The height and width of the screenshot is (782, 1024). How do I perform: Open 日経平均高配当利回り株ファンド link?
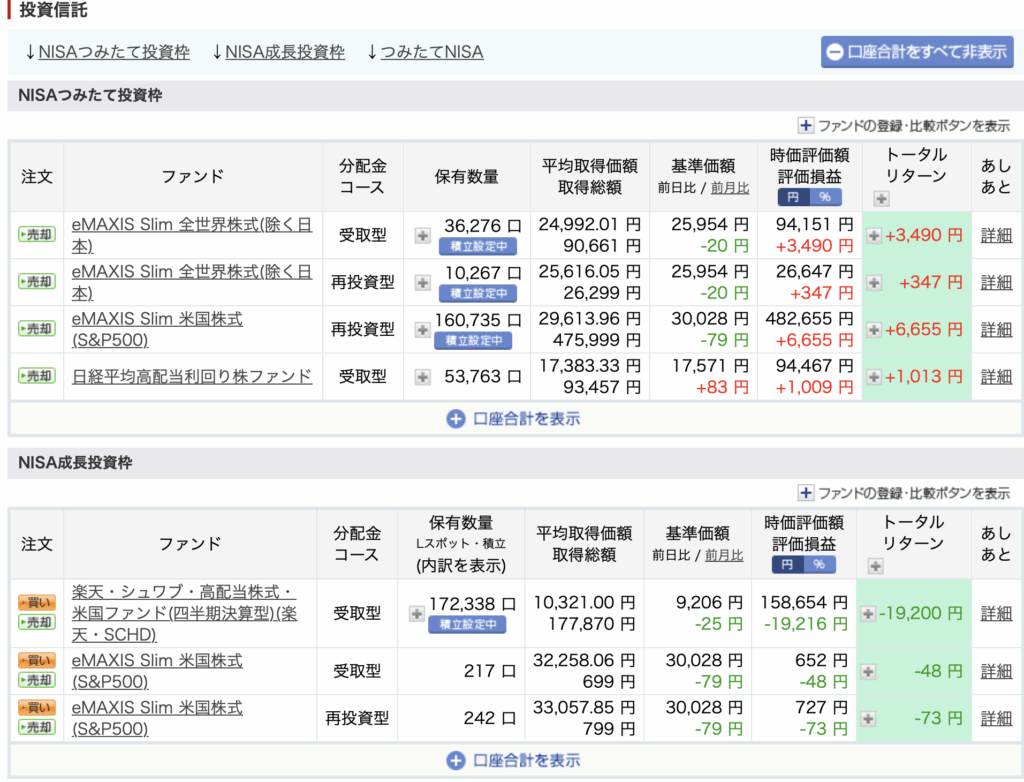(191, 376)
